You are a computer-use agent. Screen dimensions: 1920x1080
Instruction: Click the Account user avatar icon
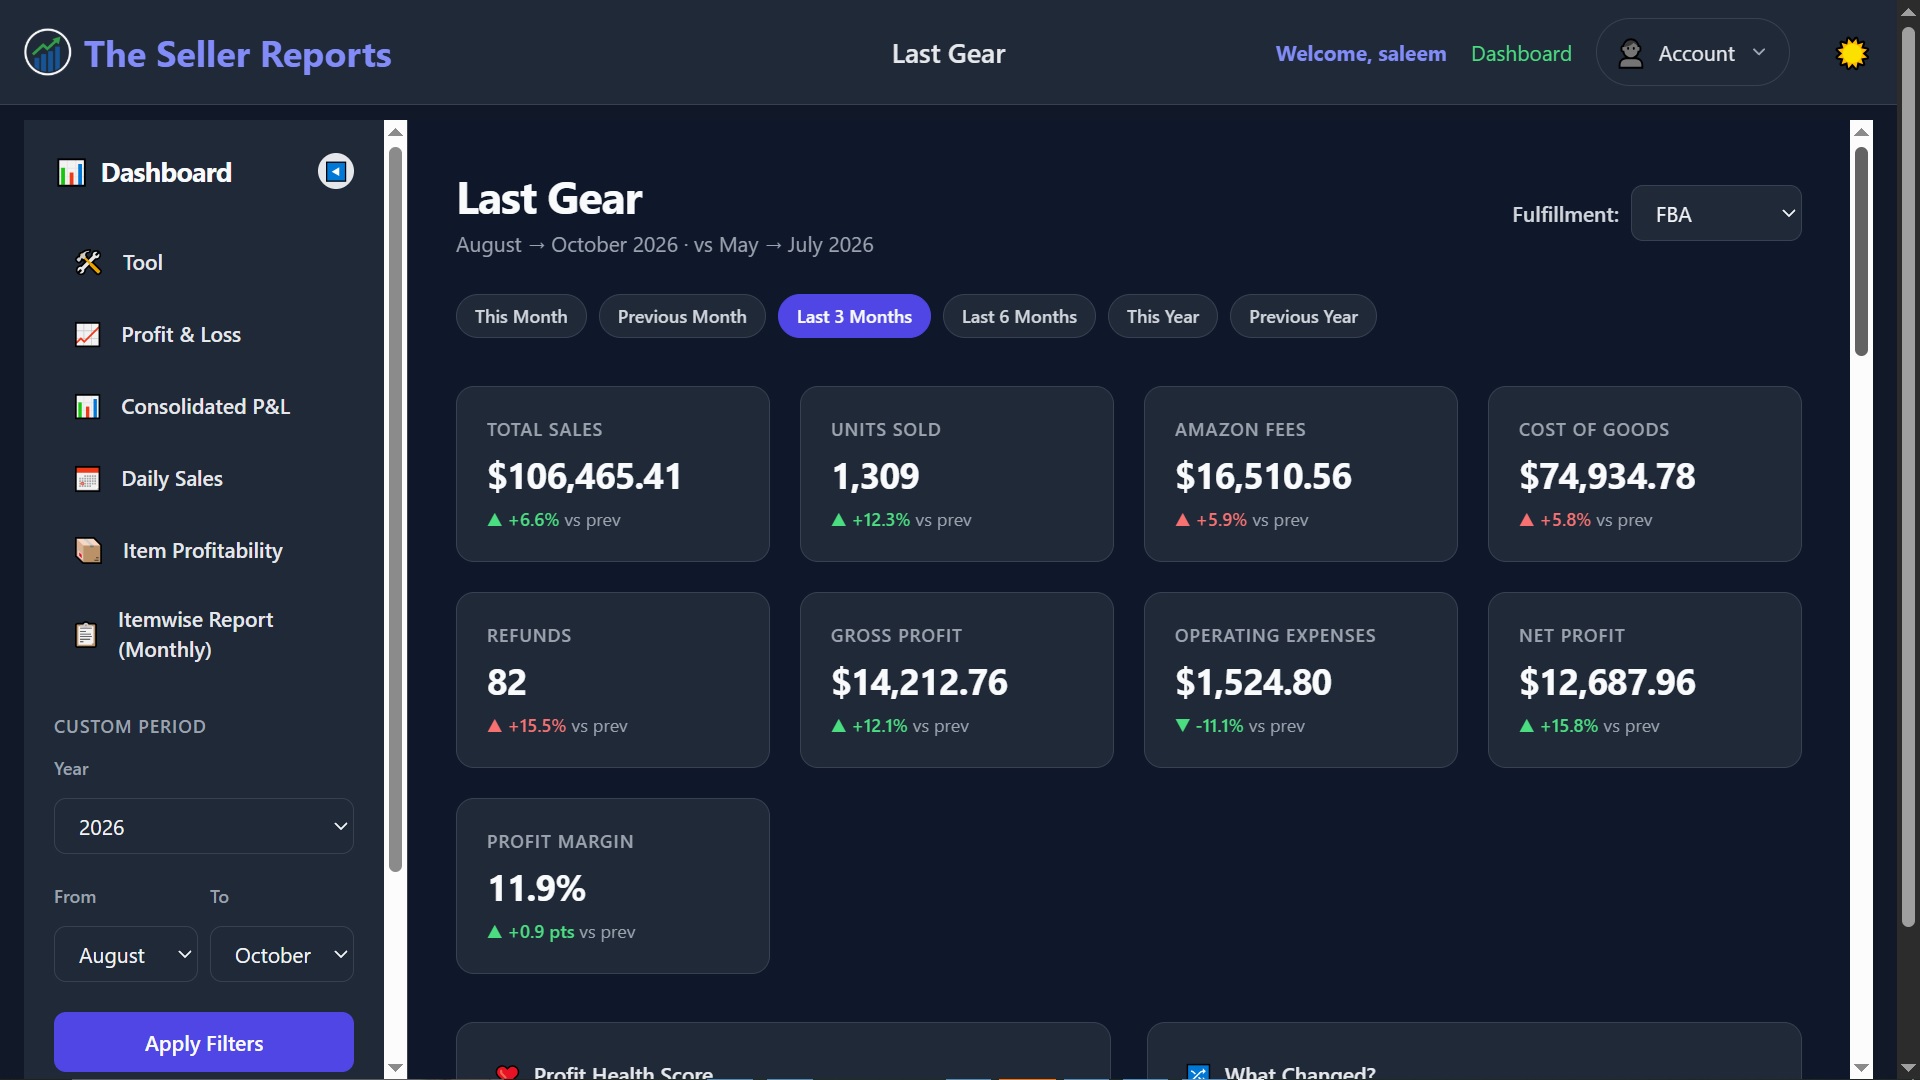pyautogui.click(x=1630, y=53)
